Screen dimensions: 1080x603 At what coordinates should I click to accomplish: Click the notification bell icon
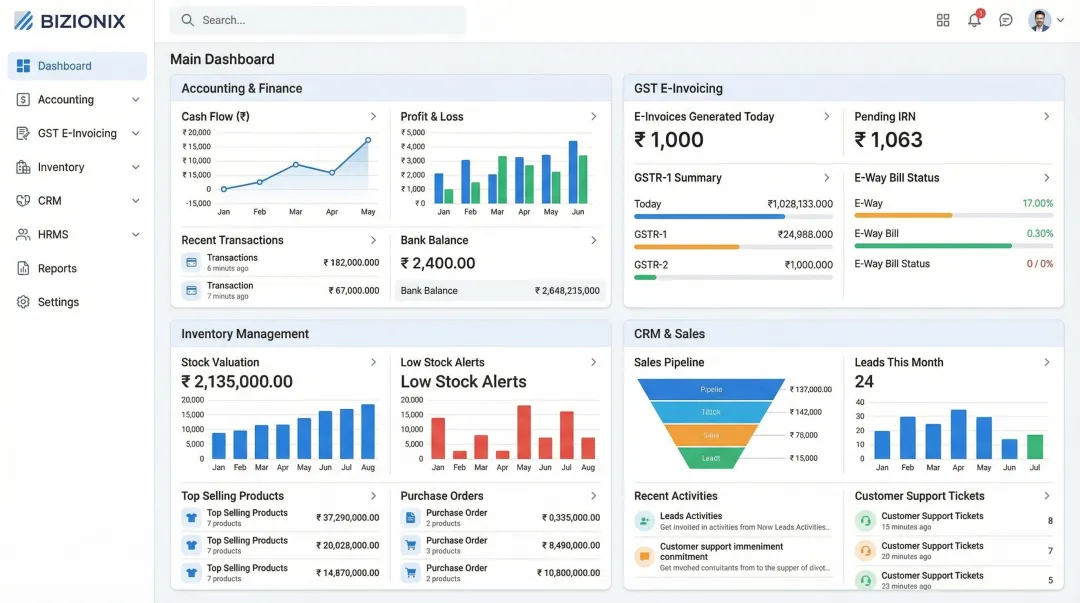click(x=974, y=20)
